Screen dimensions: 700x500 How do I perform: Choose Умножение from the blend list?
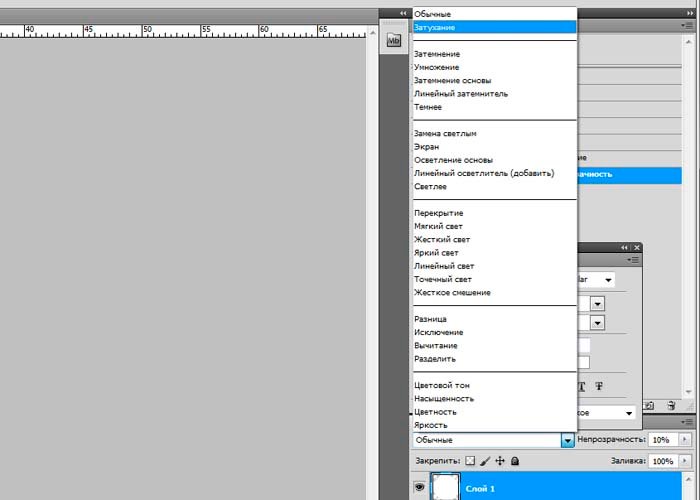click(x=436, y=67)
